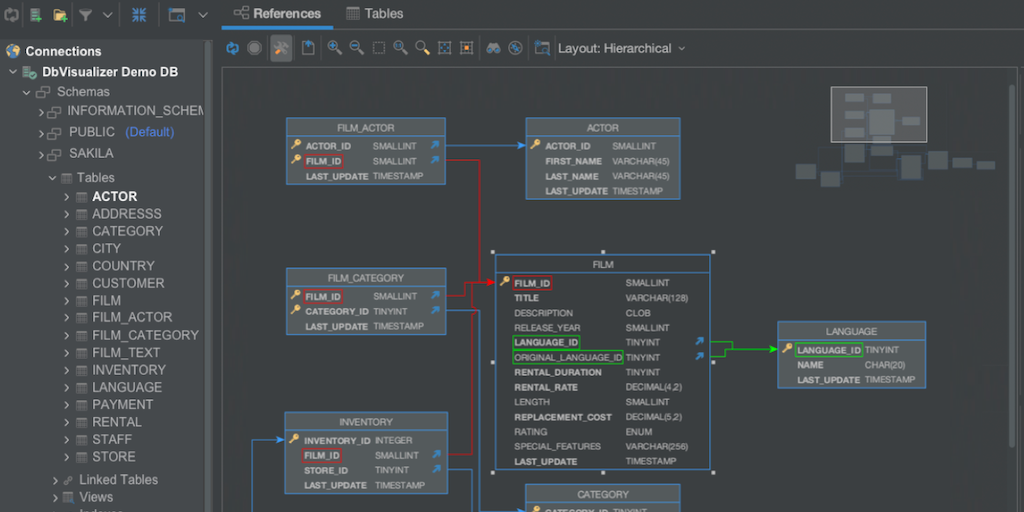Toggle the settings tools icon
This screenshot has height=512, width=1024.
(281, 48)
